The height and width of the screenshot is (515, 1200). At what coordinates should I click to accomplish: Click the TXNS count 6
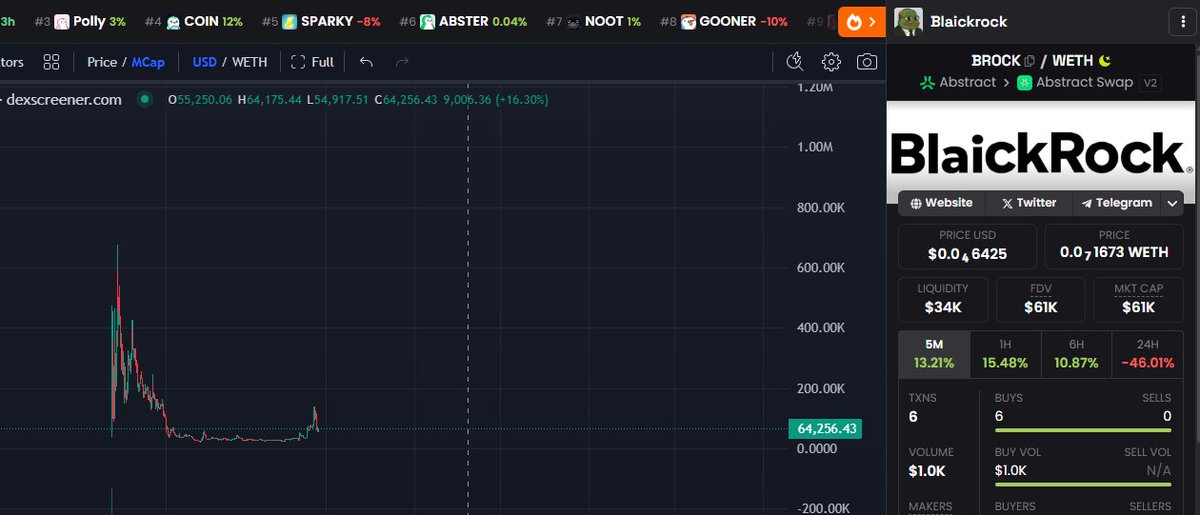pos(913,416)
